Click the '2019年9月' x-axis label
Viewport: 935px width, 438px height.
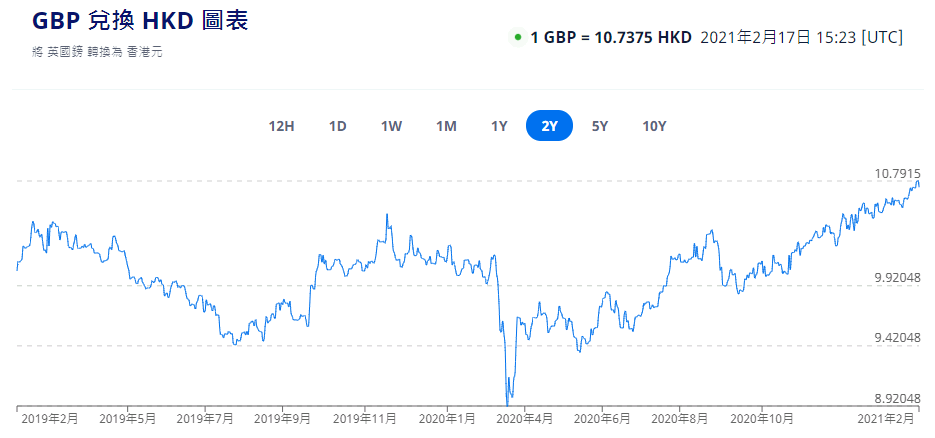click(282, 419)
